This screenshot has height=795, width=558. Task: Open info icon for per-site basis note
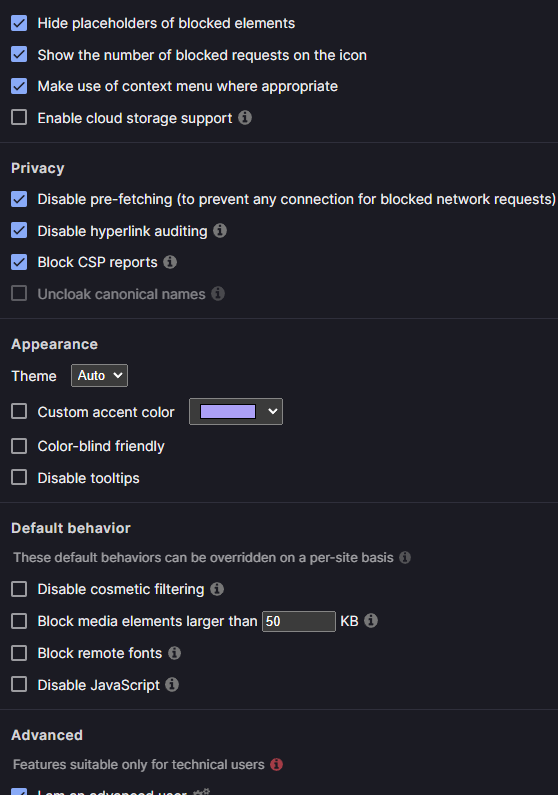click(x=405, y=557)
